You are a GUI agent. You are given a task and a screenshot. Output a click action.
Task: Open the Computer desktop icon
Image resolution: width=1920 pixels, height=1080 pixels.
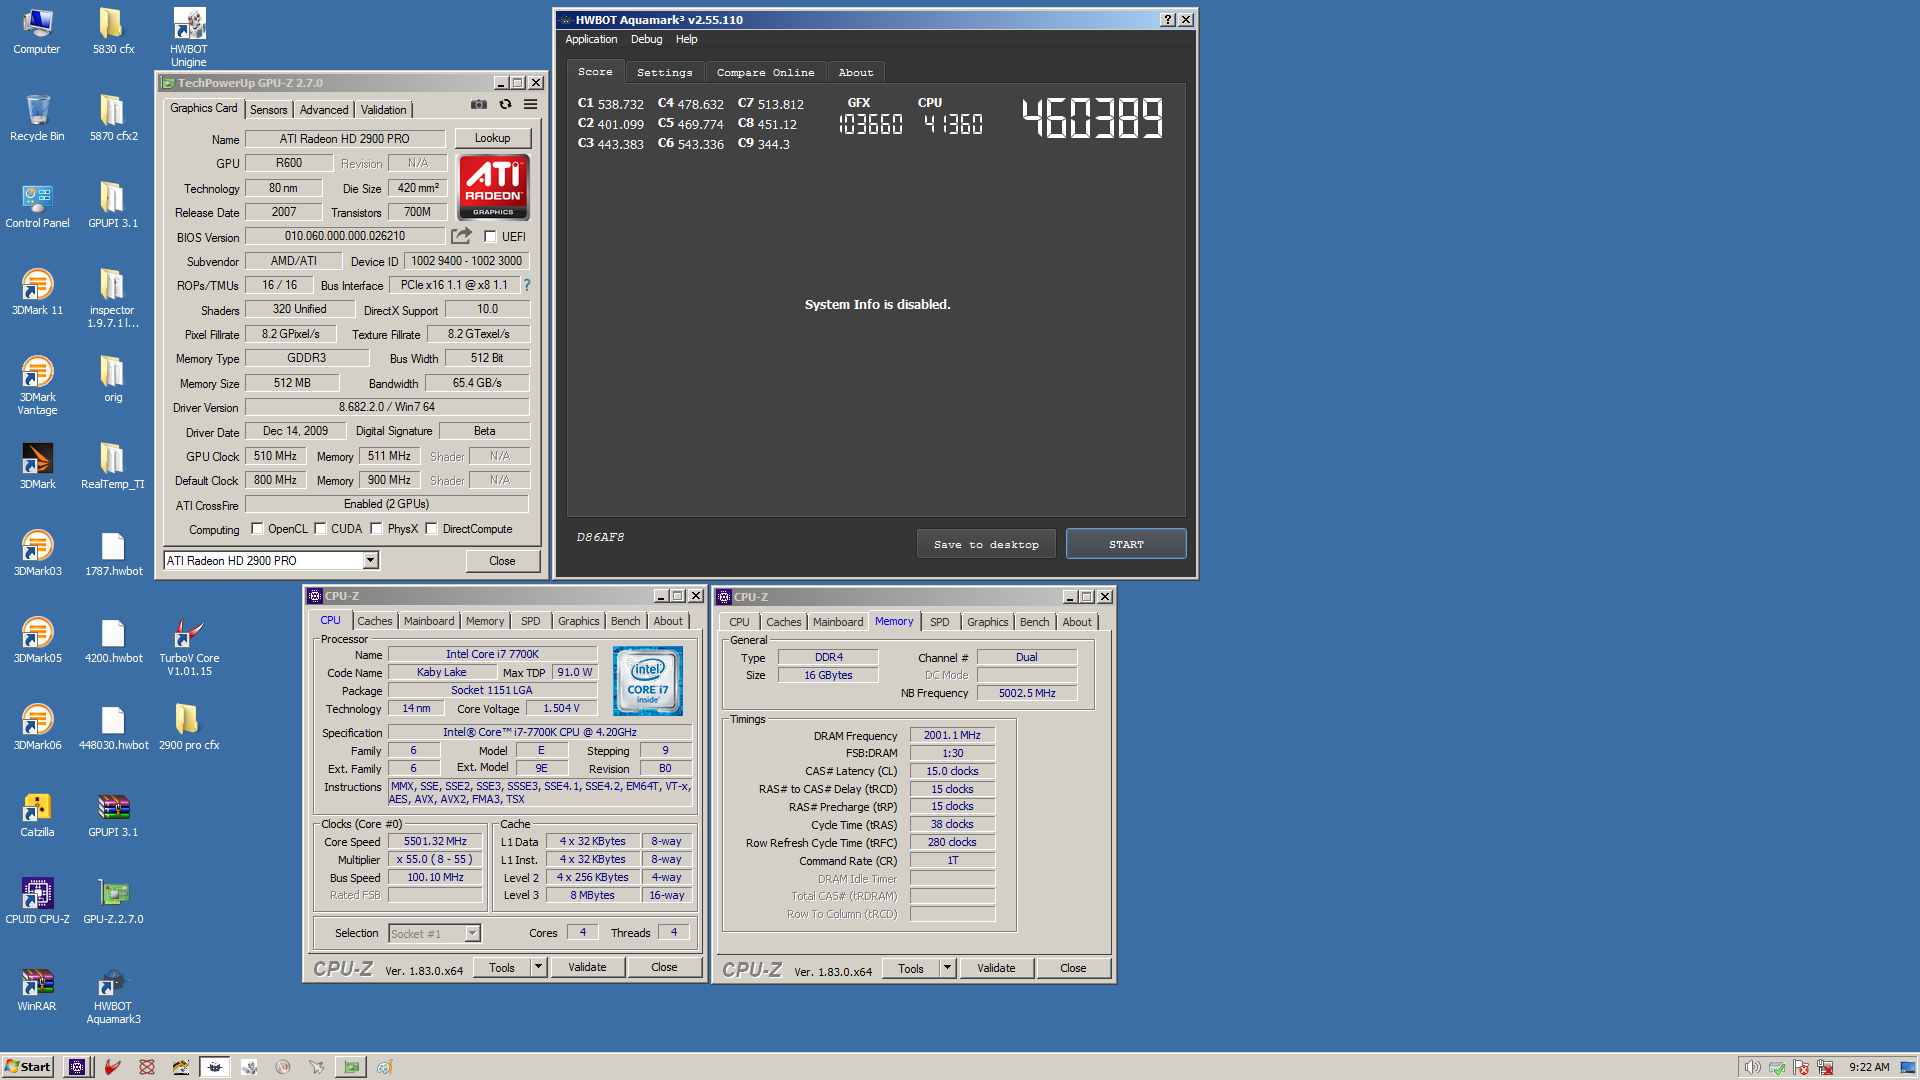[x=37, y=31]
